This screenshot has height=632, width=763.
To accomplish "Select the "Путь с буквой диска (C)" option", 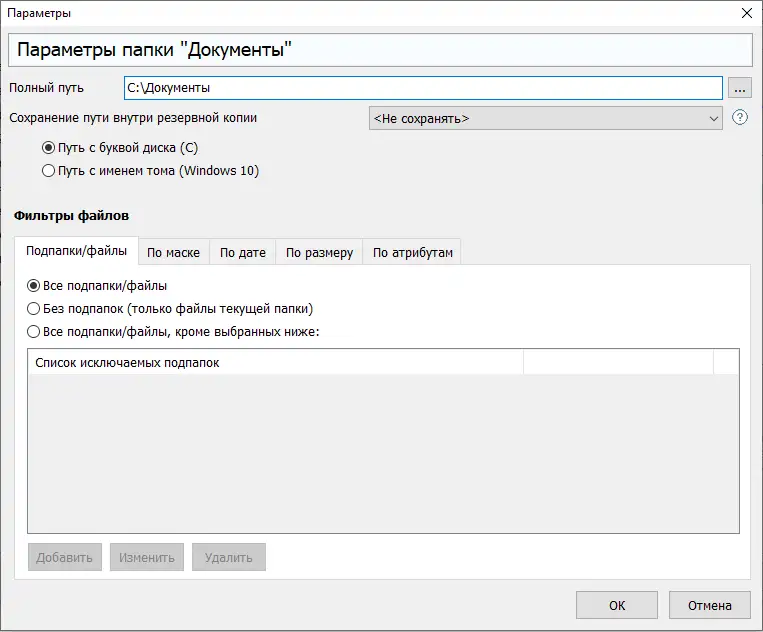I will pyautogui.click(x=48, y=148).
